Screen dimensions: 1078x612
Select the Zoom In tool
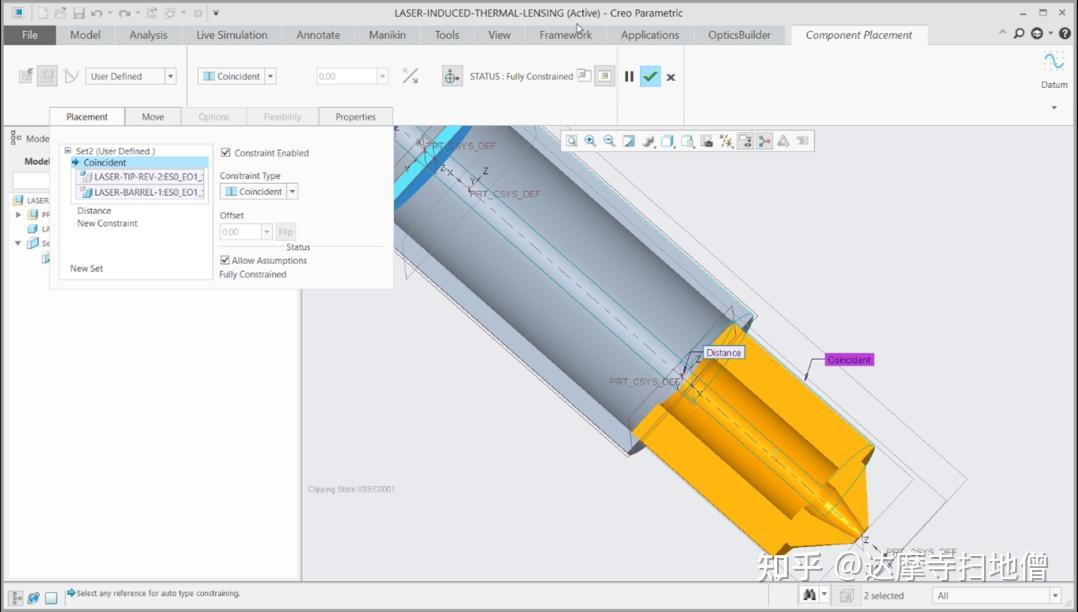coord(592,140)
